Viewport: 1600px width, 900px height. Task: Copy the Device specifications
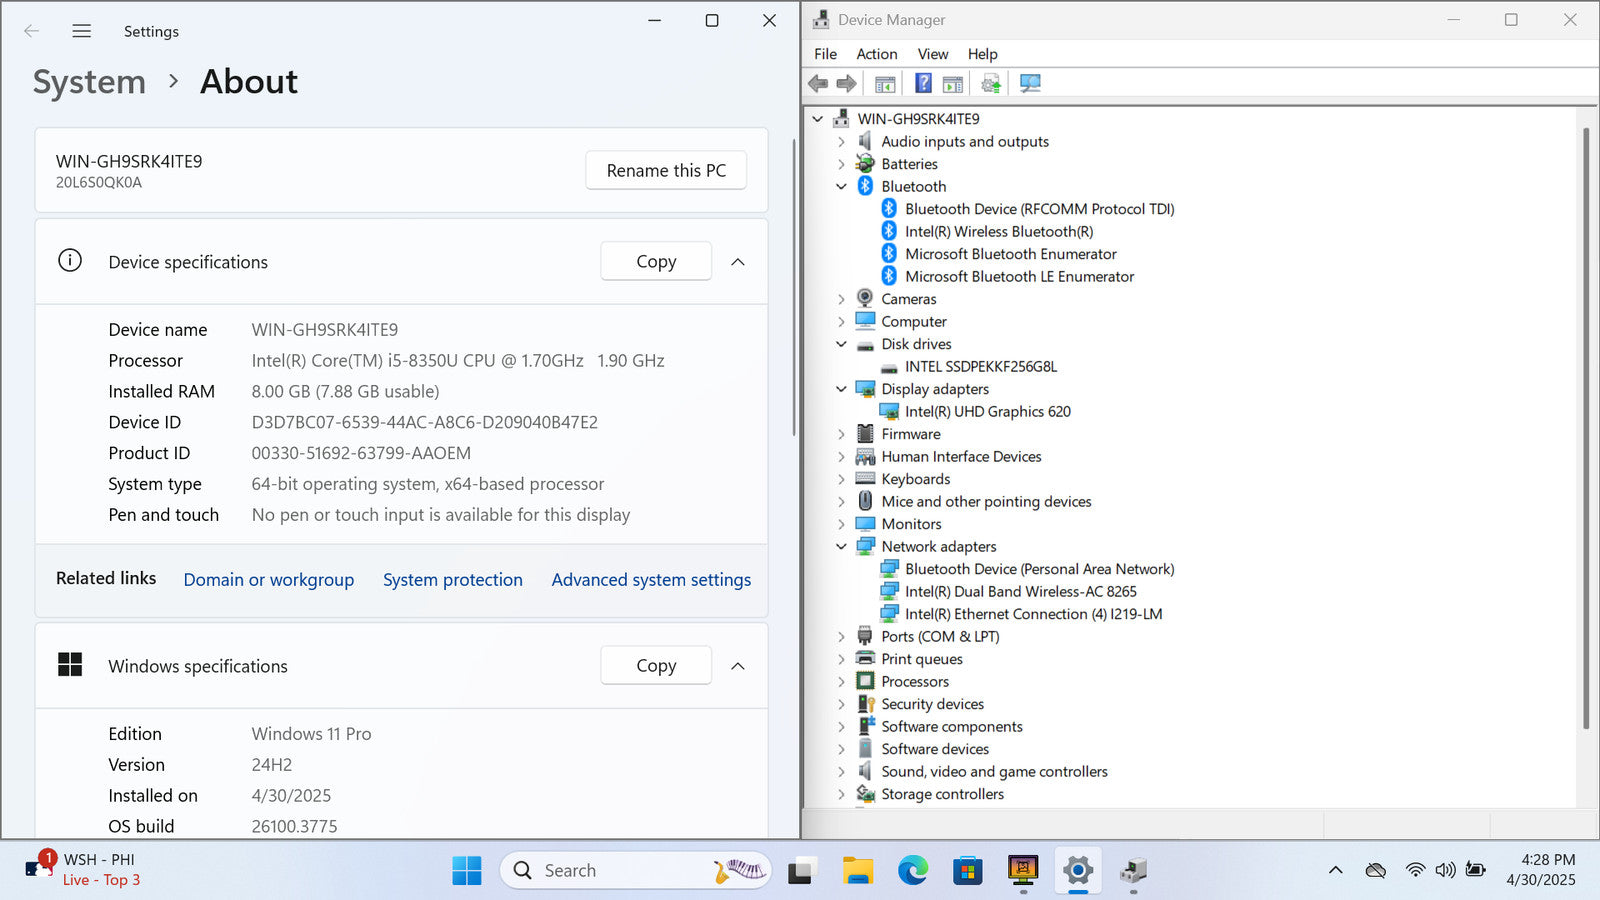(656, 261)
